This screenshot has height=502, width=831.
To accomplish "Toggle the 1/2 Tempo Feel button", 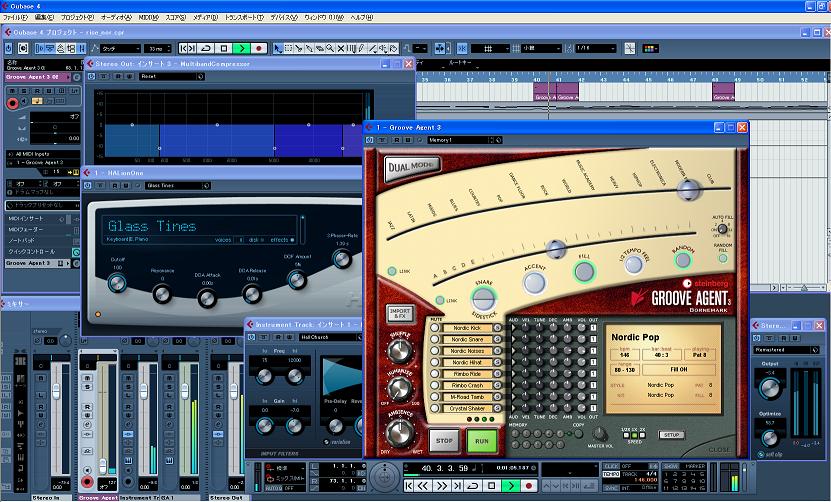I will 633,265.
